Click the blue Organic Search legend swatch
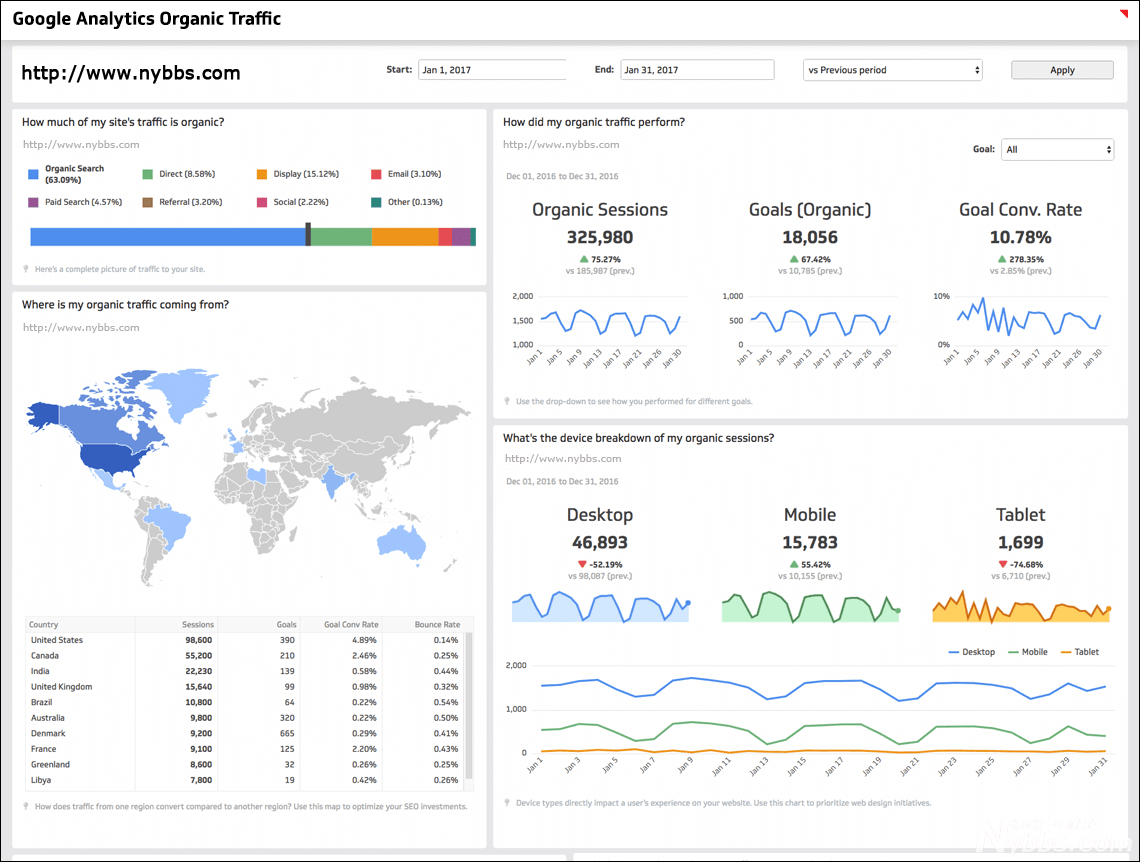 pos(33,174)
